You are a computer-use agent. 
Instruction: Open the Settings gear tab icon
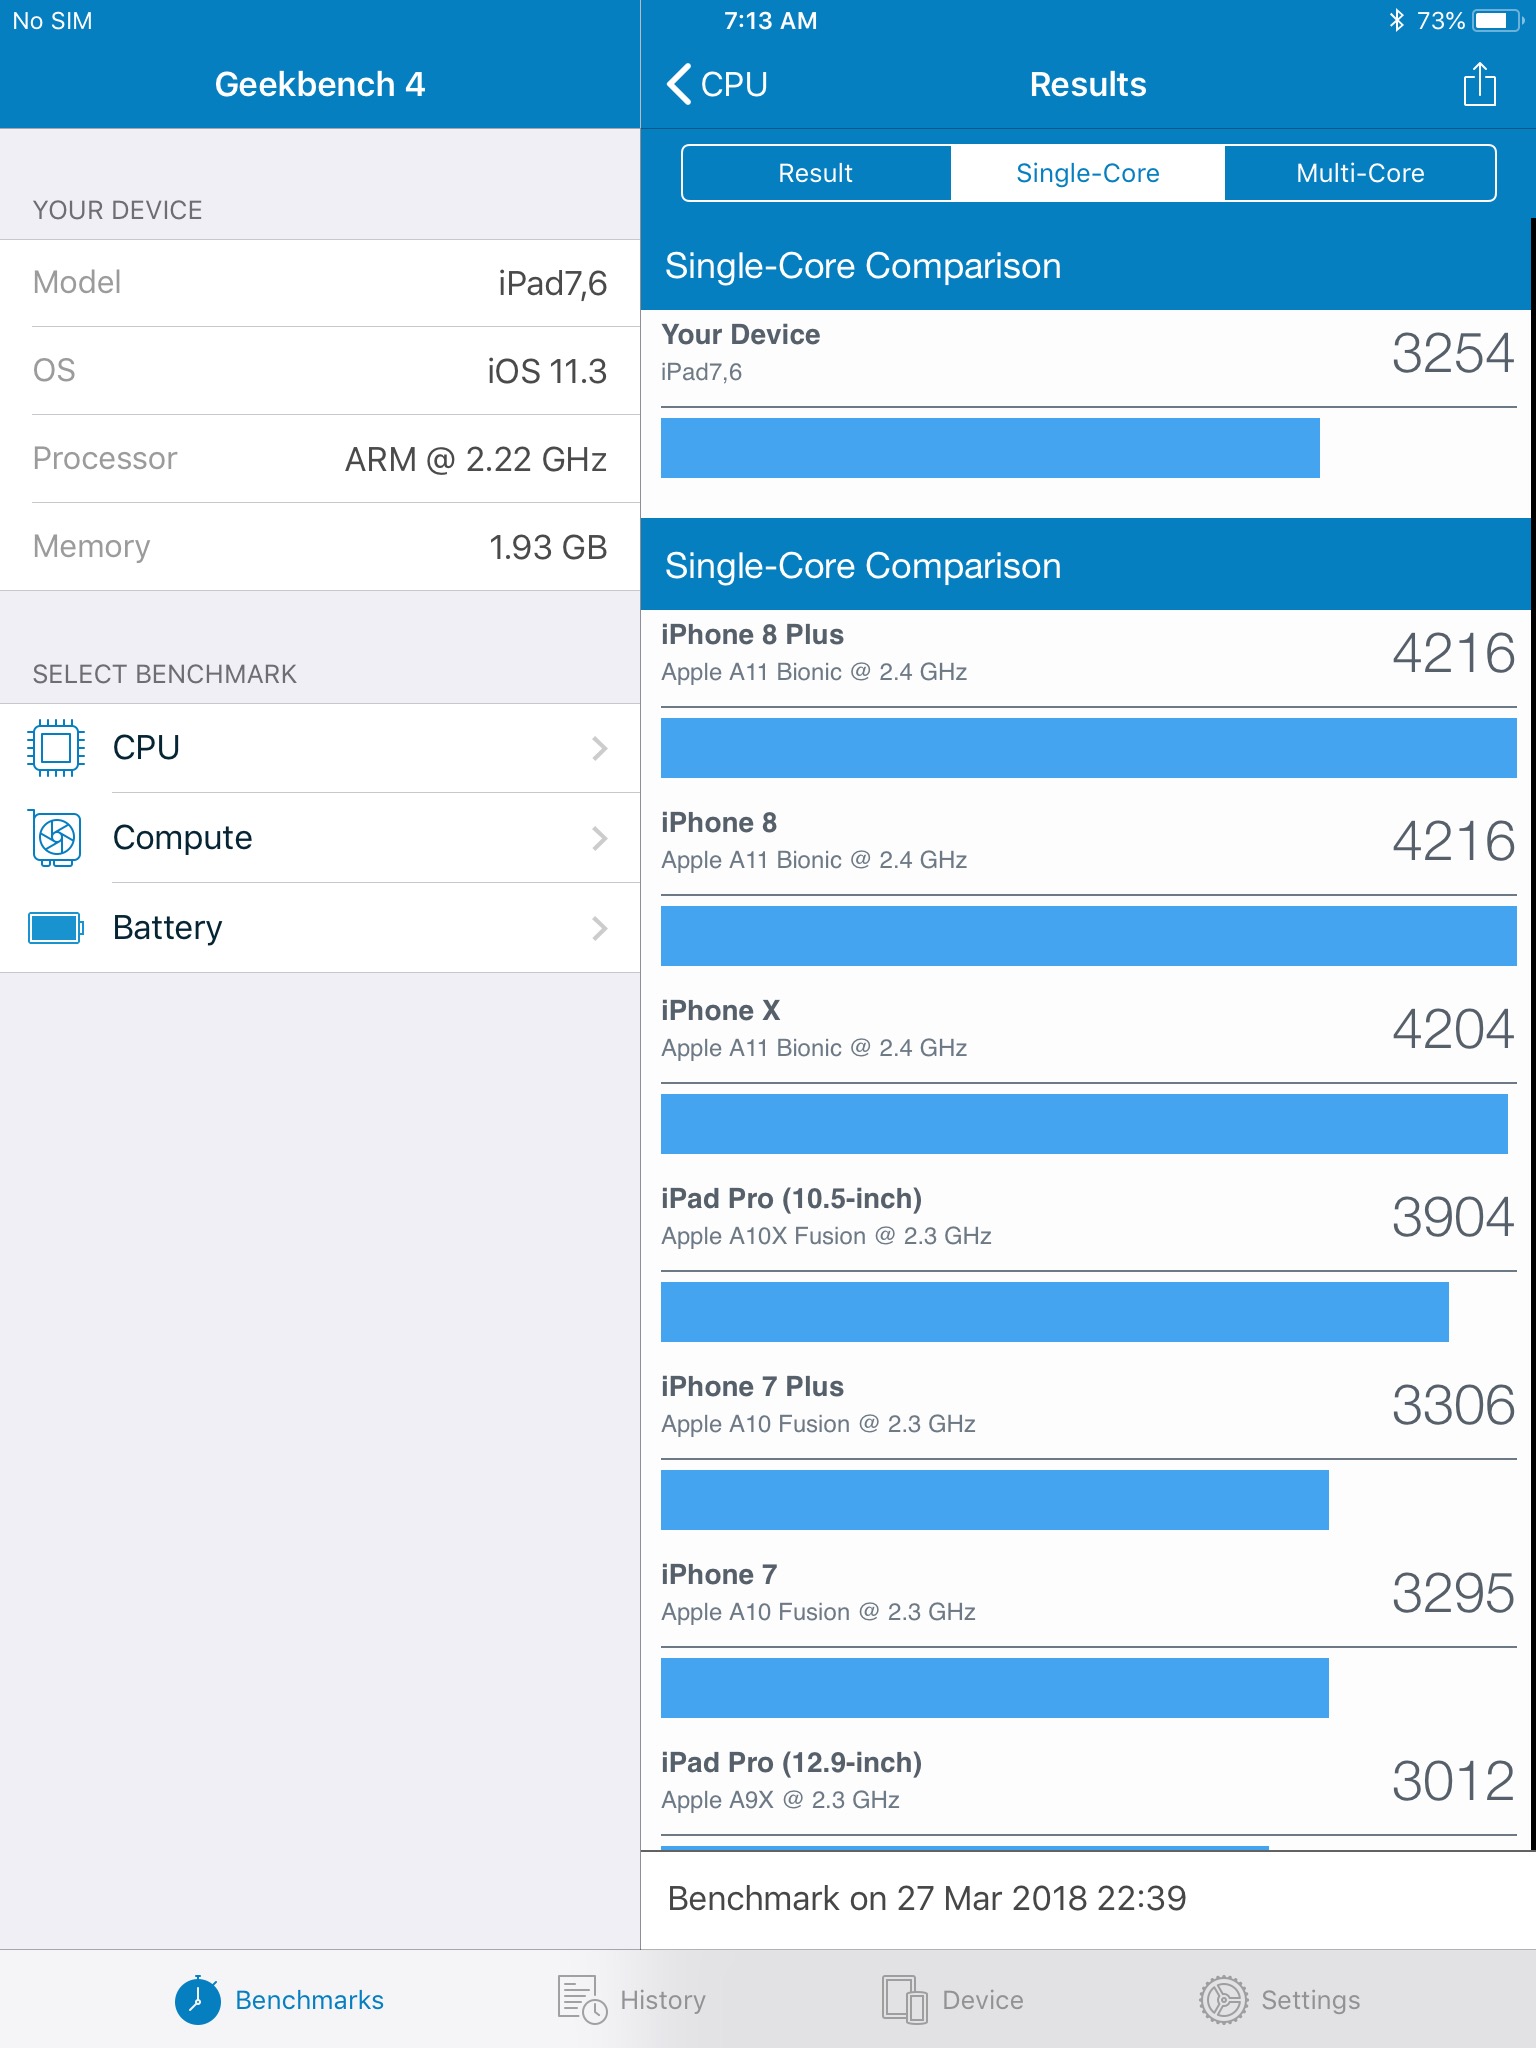pyautogui.click(x=1223, y=2000)
